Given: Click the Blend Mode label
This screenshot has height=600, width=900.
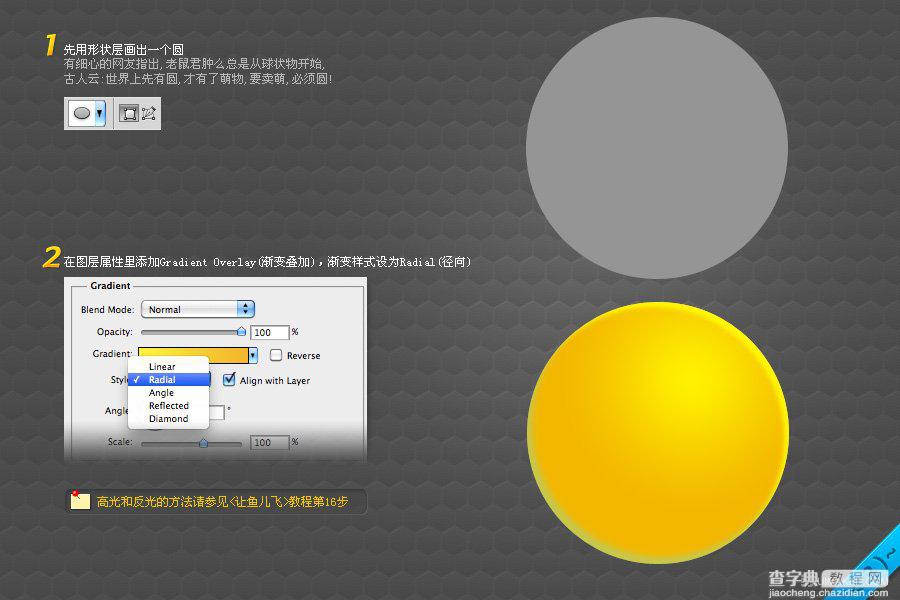Looking at the screenshot, I should tap(107, 309).
